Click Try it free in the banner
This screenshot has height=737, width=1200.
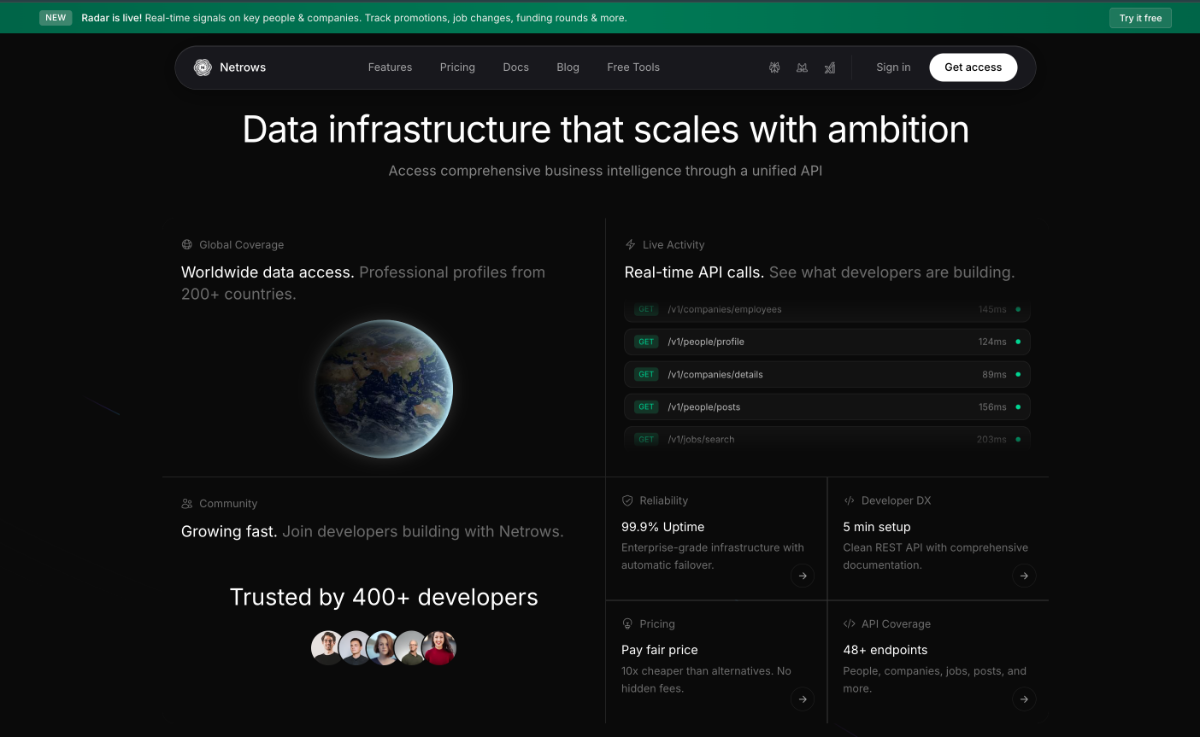[1140, 18]
